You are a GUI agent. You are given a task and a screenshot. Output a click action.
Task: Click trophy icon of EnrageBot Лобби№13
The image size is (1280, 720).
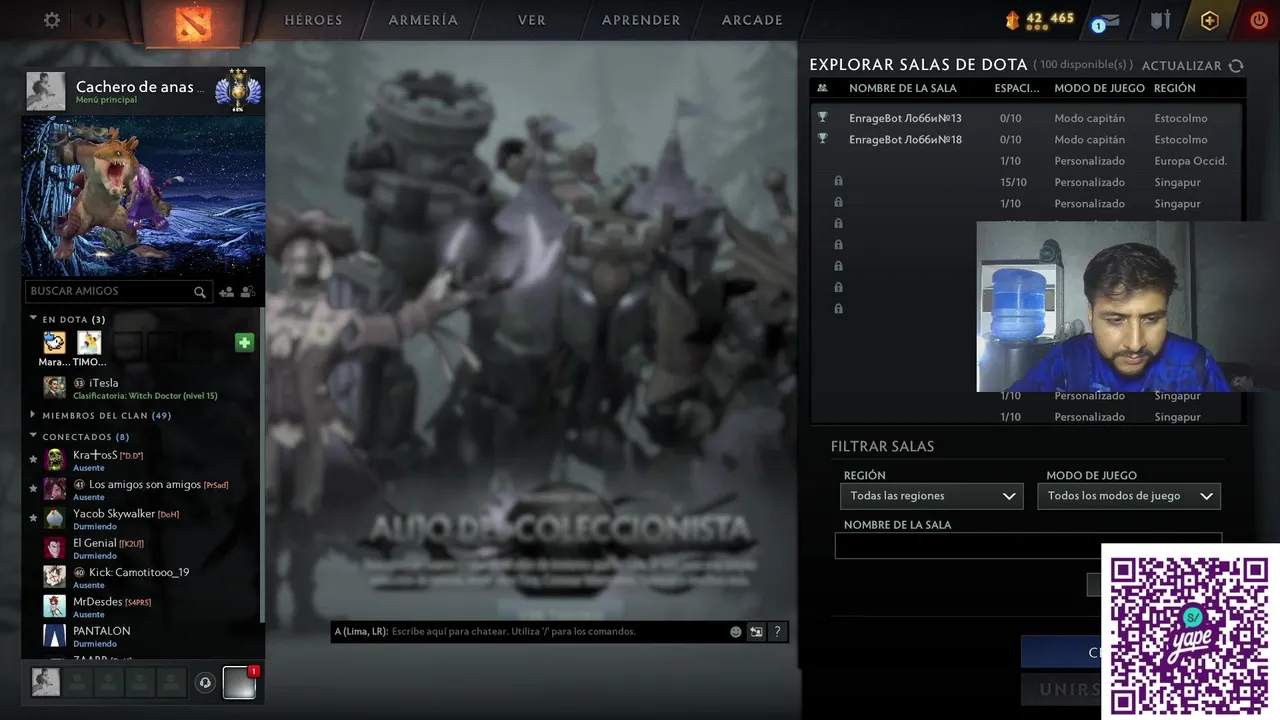(822, 118)
